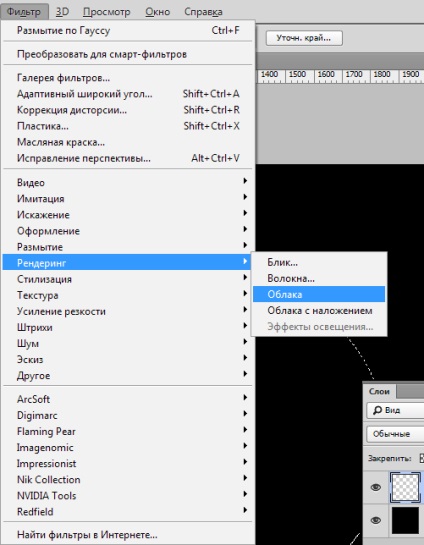This screenshot has width=424, height=545.
Task: Expand the Искажение submenu
Action: coord(128,215)
